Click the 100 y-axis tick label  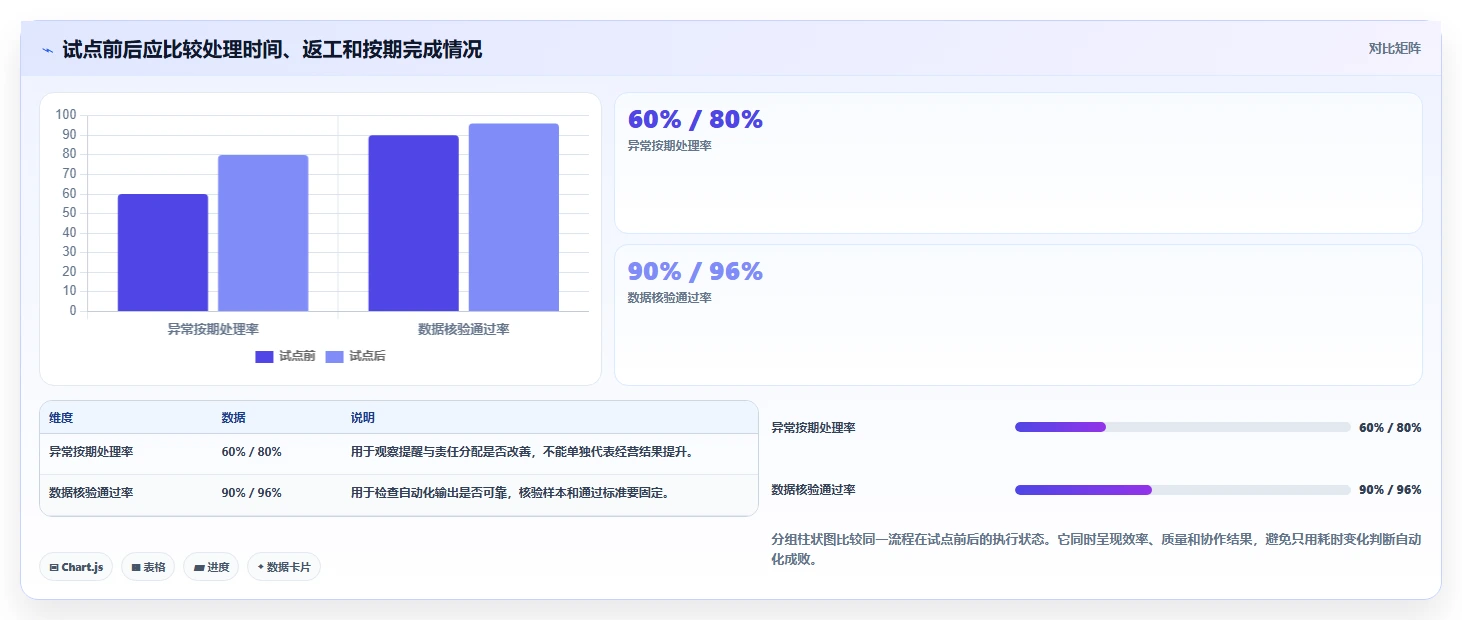point(66,115)
